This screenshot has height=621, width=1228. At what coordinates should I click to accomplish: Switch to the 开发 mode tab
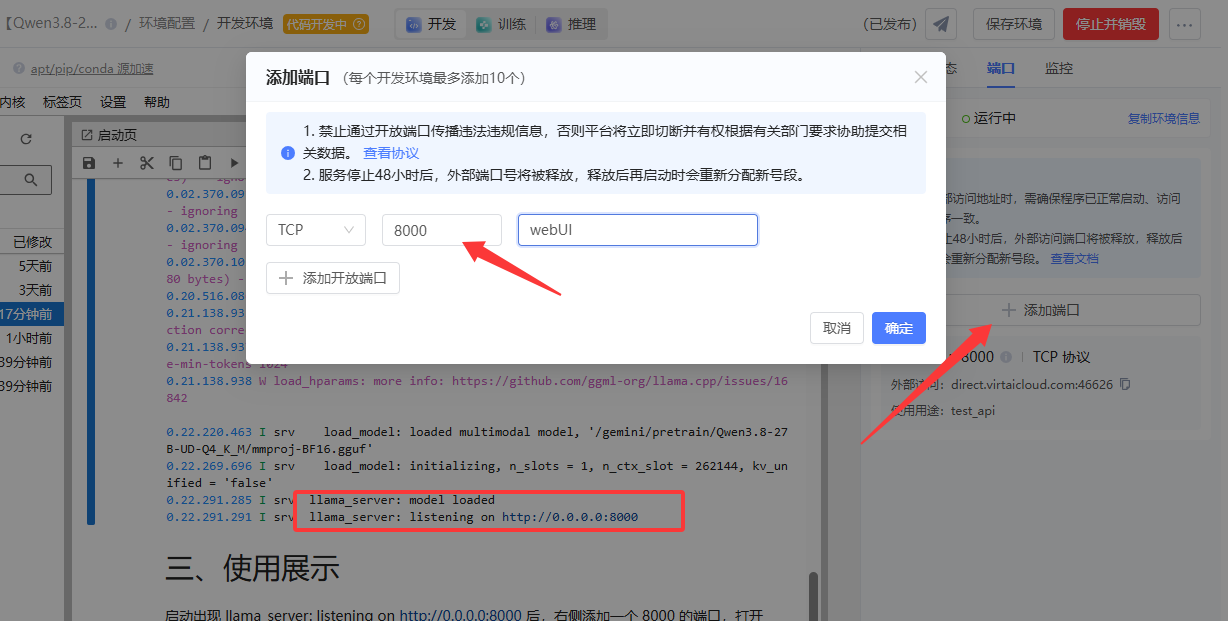tap(431, 24)
